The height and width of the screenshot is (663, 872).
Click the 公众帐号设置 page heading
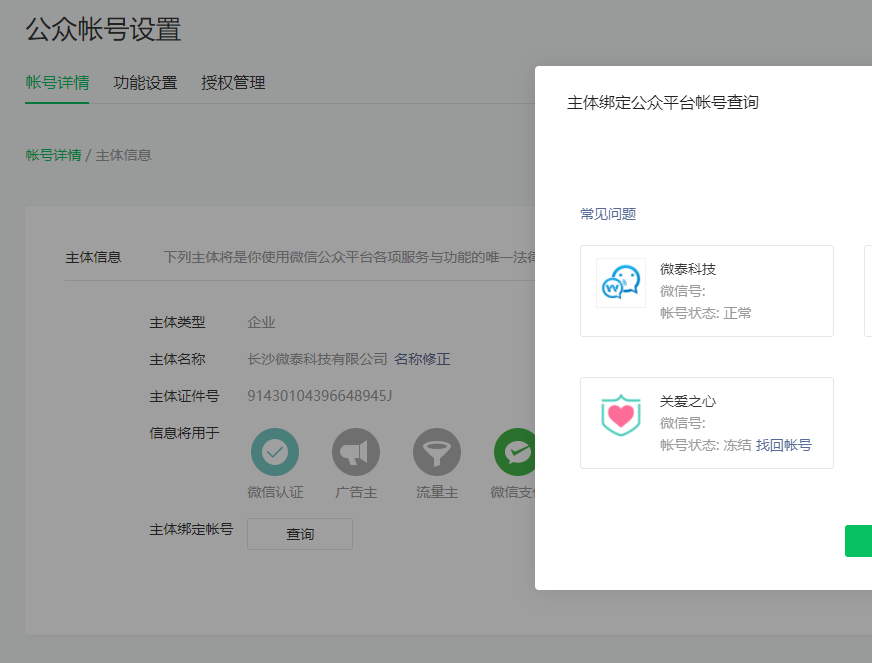[x=103, y=29]
